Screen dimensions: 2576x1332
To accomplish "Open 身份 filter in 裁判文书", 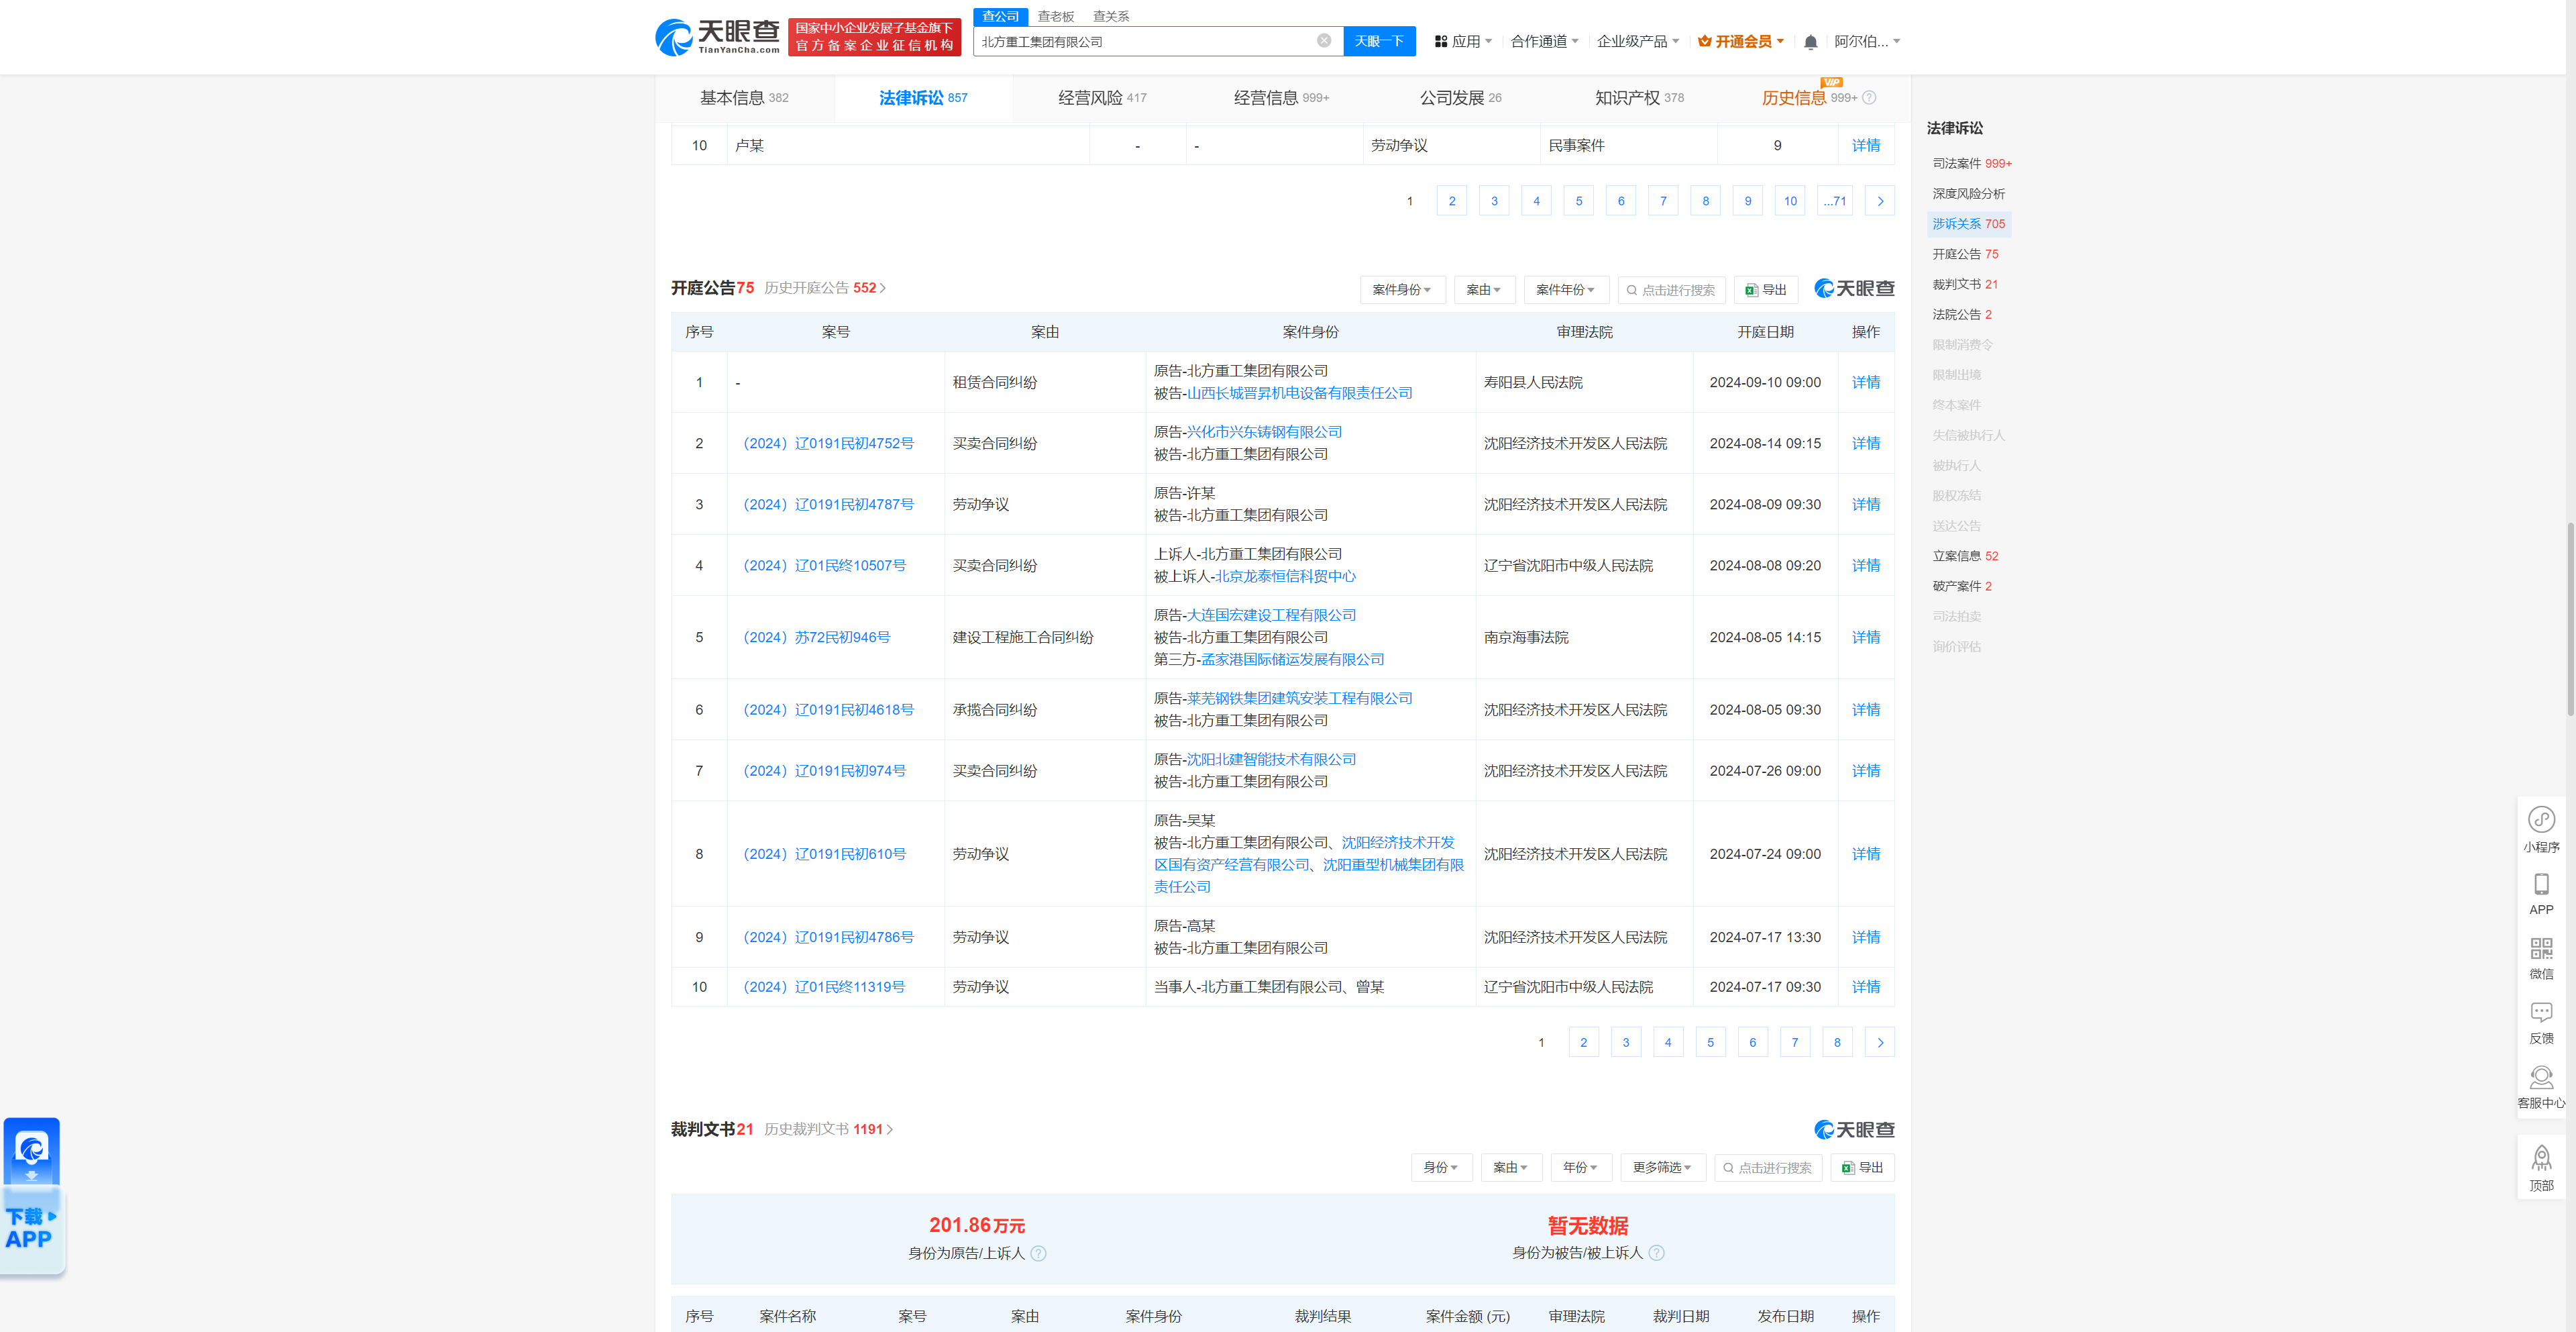I will (x=1441, y=1167).
